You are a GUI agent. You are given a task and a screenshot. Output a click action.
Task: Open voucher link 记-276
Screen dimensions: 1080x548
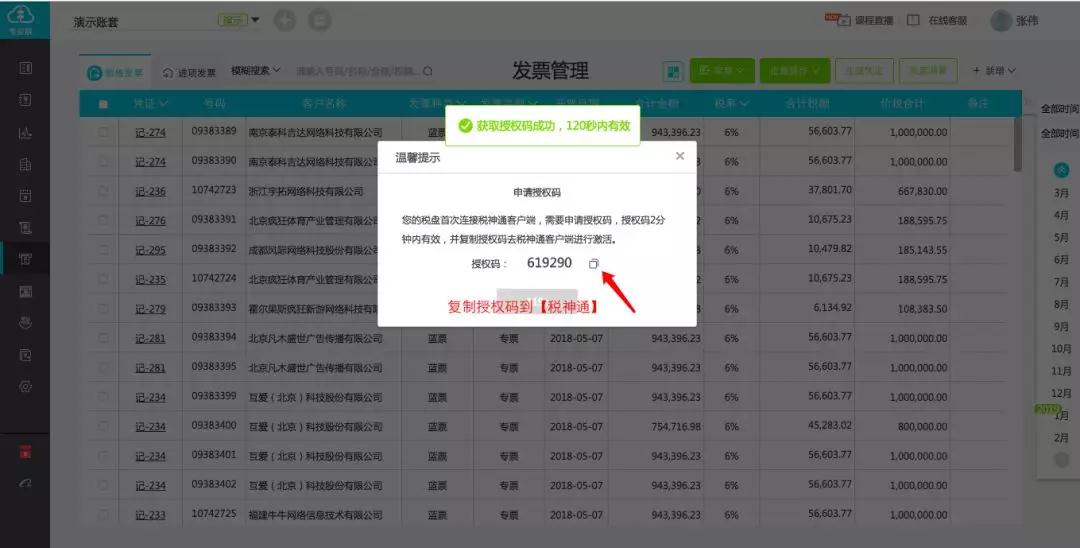pyautogui.click(x=150, y=220)
